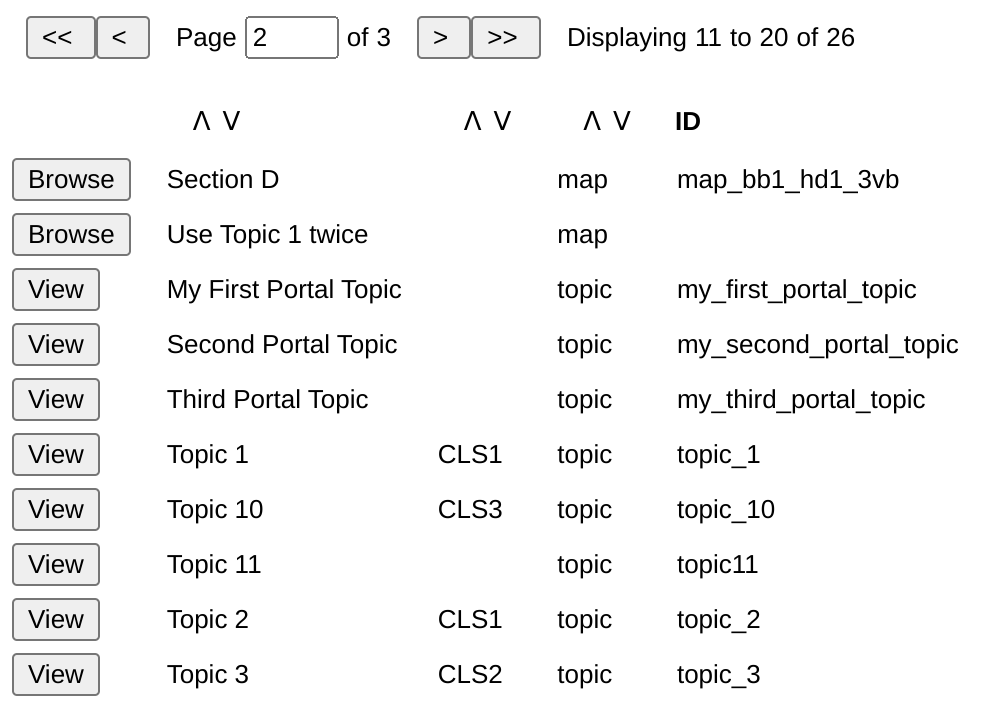This screenshot has height=720, width=992.
Task: Sort title column descending
Action: tap(231, 121)
